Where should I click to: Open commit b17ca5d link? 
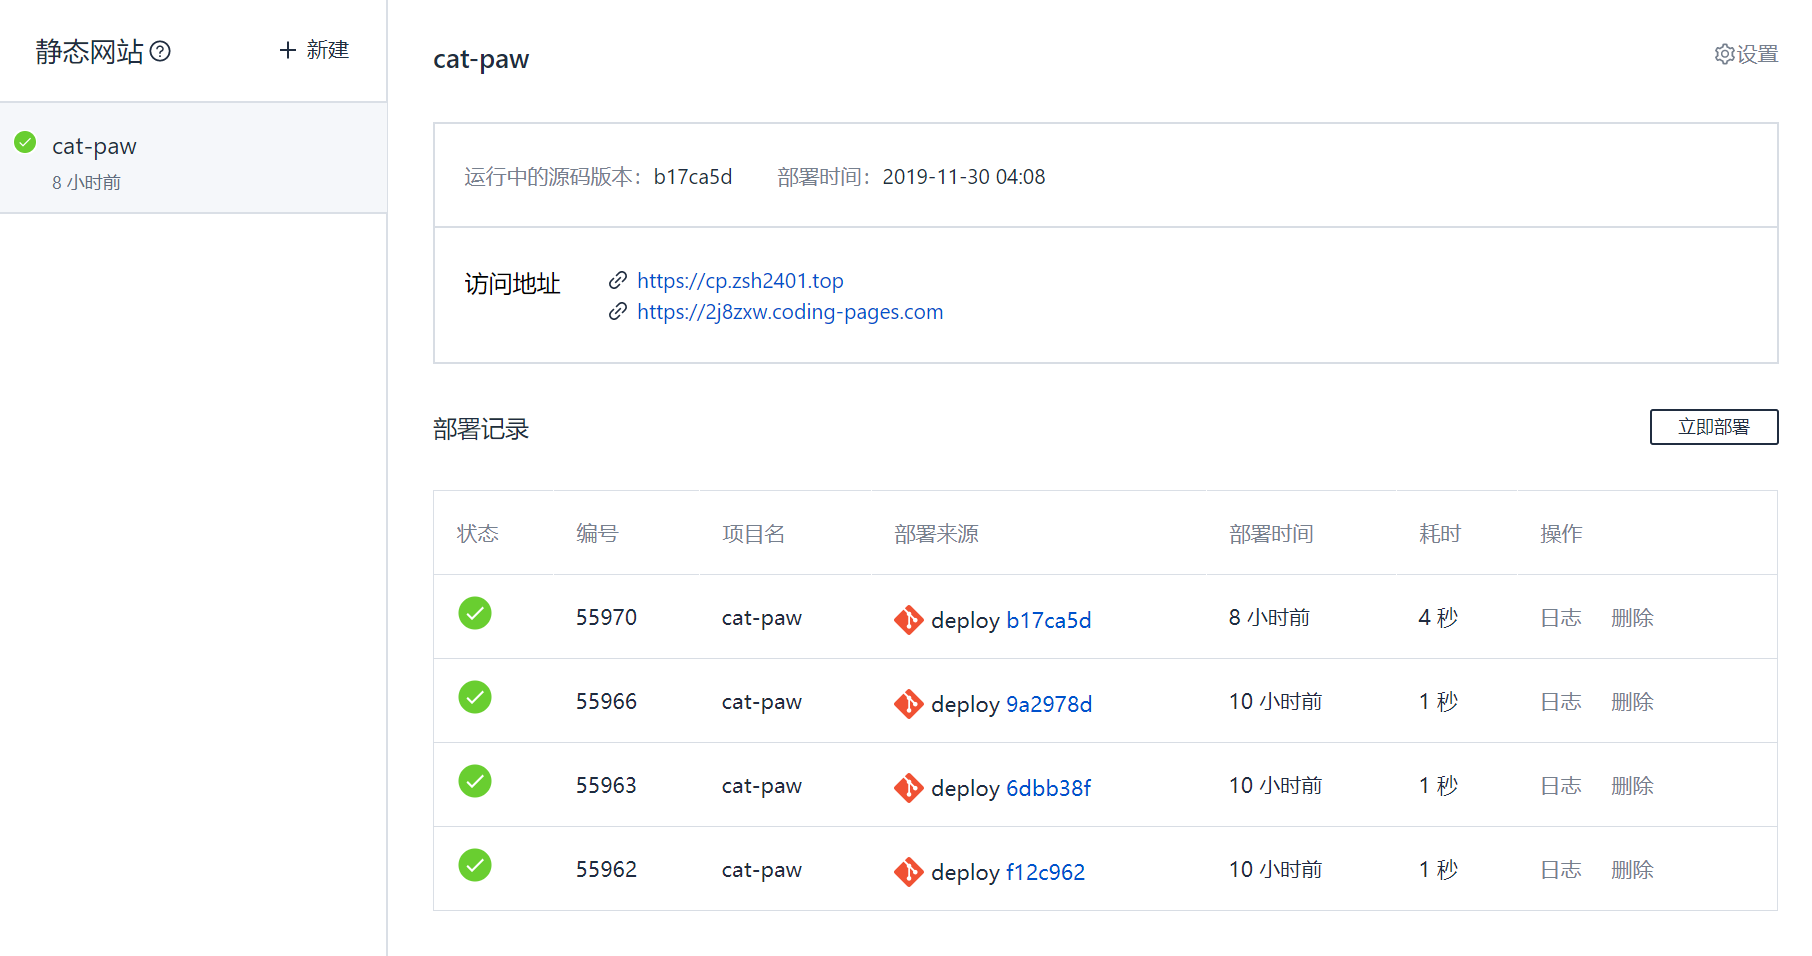1048,620
